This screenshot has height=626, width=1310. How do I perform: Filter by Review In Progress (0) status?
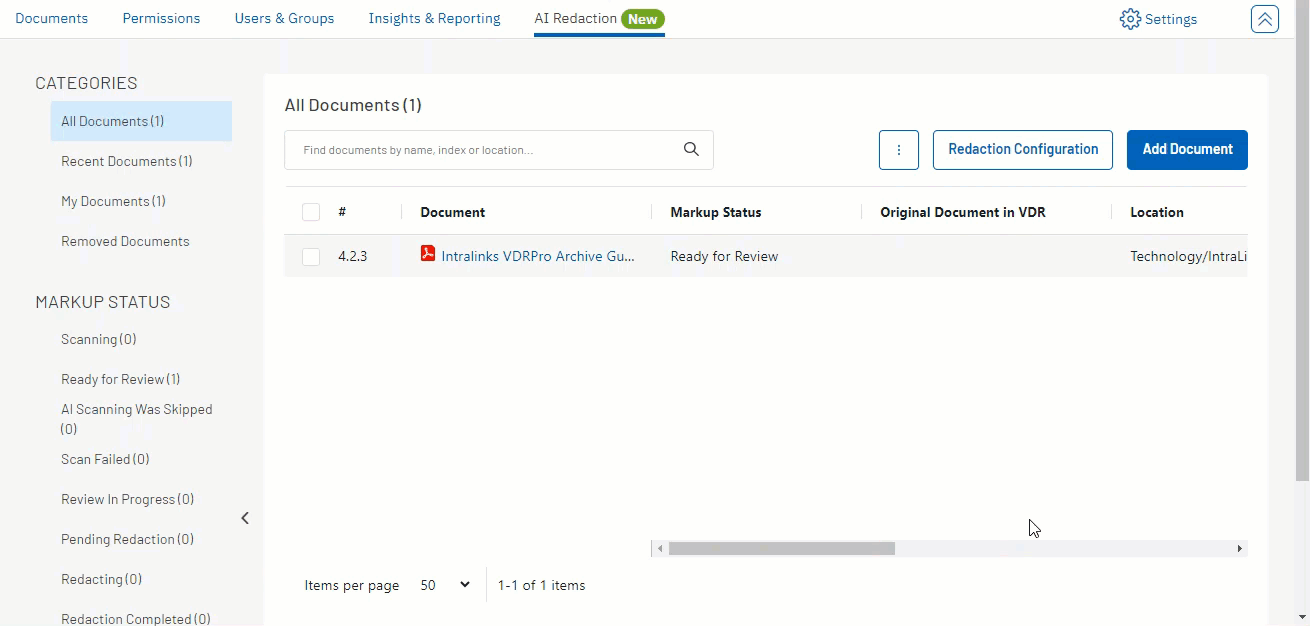point(128,499)
